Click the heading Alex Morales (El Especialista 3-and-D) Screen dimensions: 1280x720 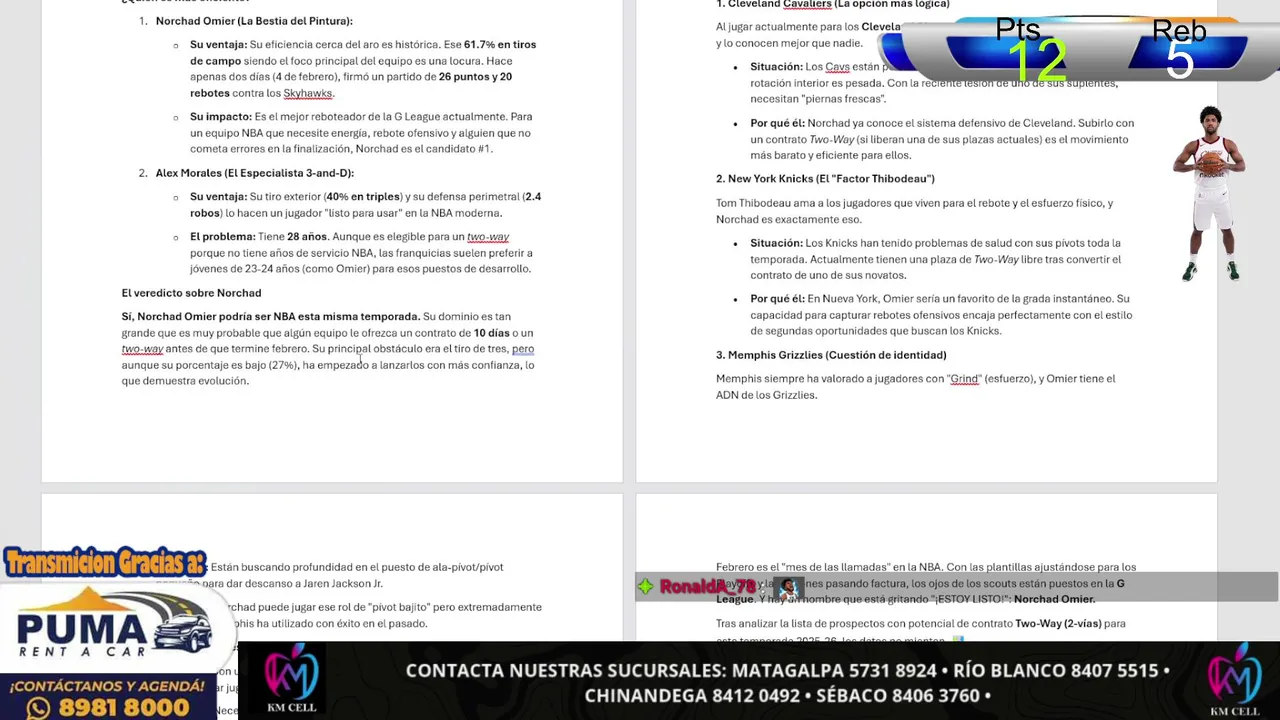tap(255, 173)
